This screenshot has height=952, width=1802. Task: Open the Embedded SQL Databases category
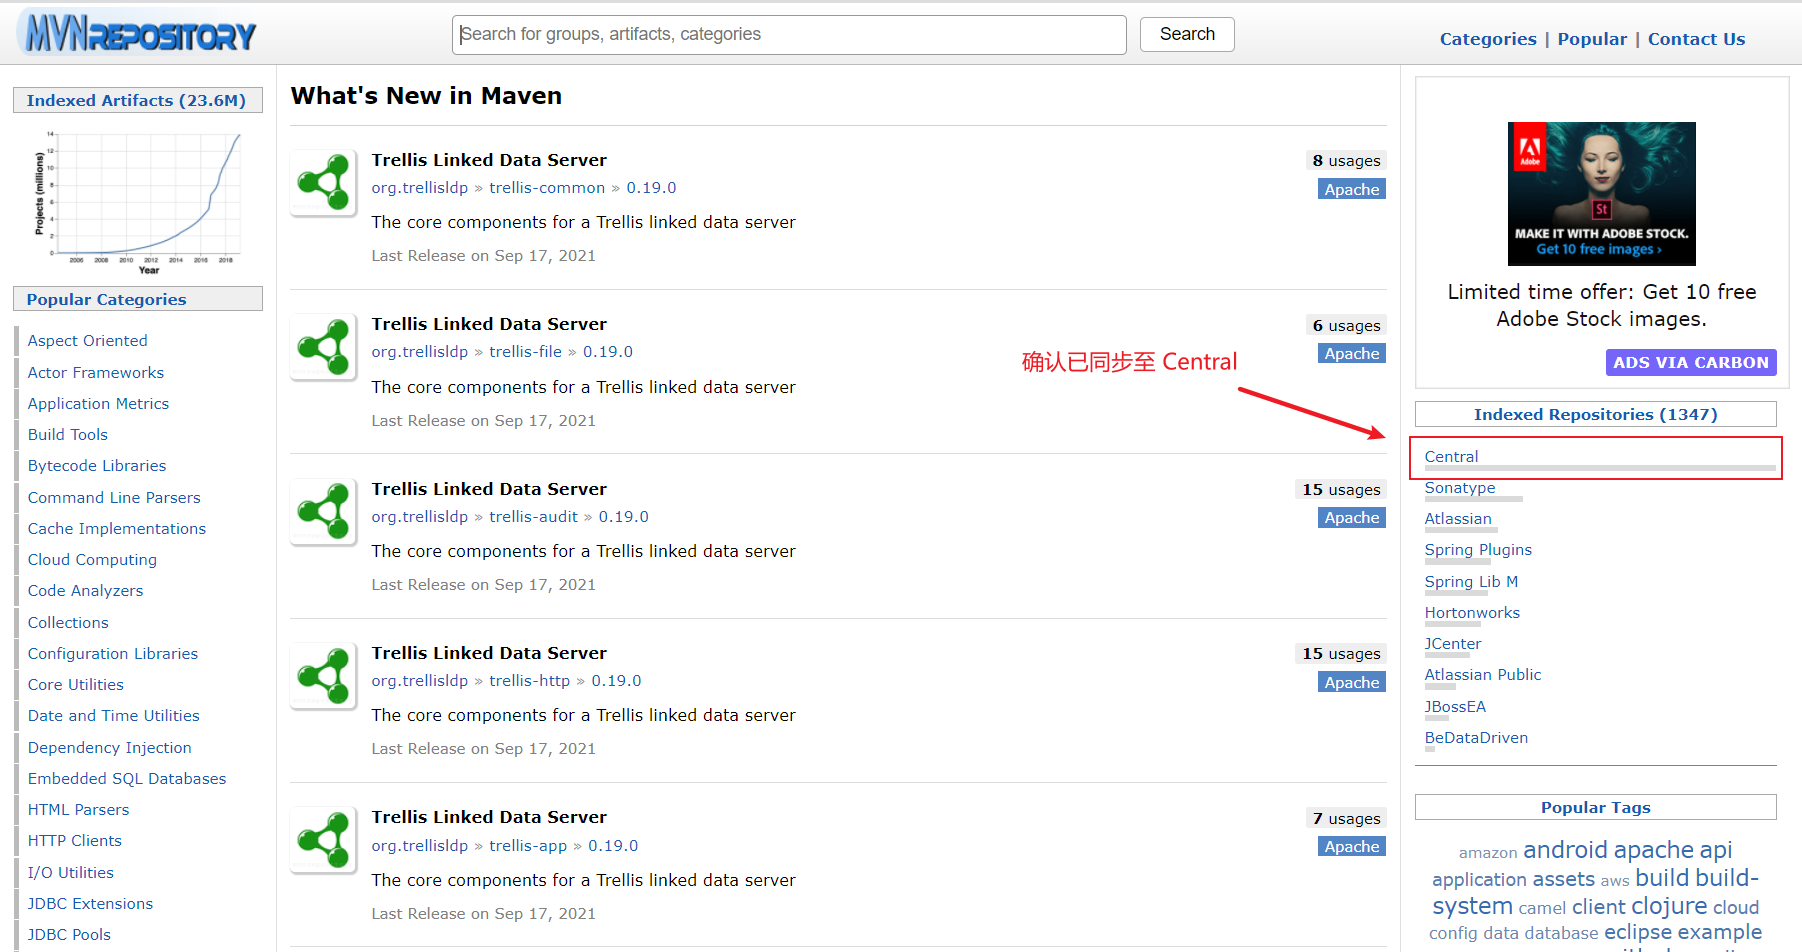(126, 779)
